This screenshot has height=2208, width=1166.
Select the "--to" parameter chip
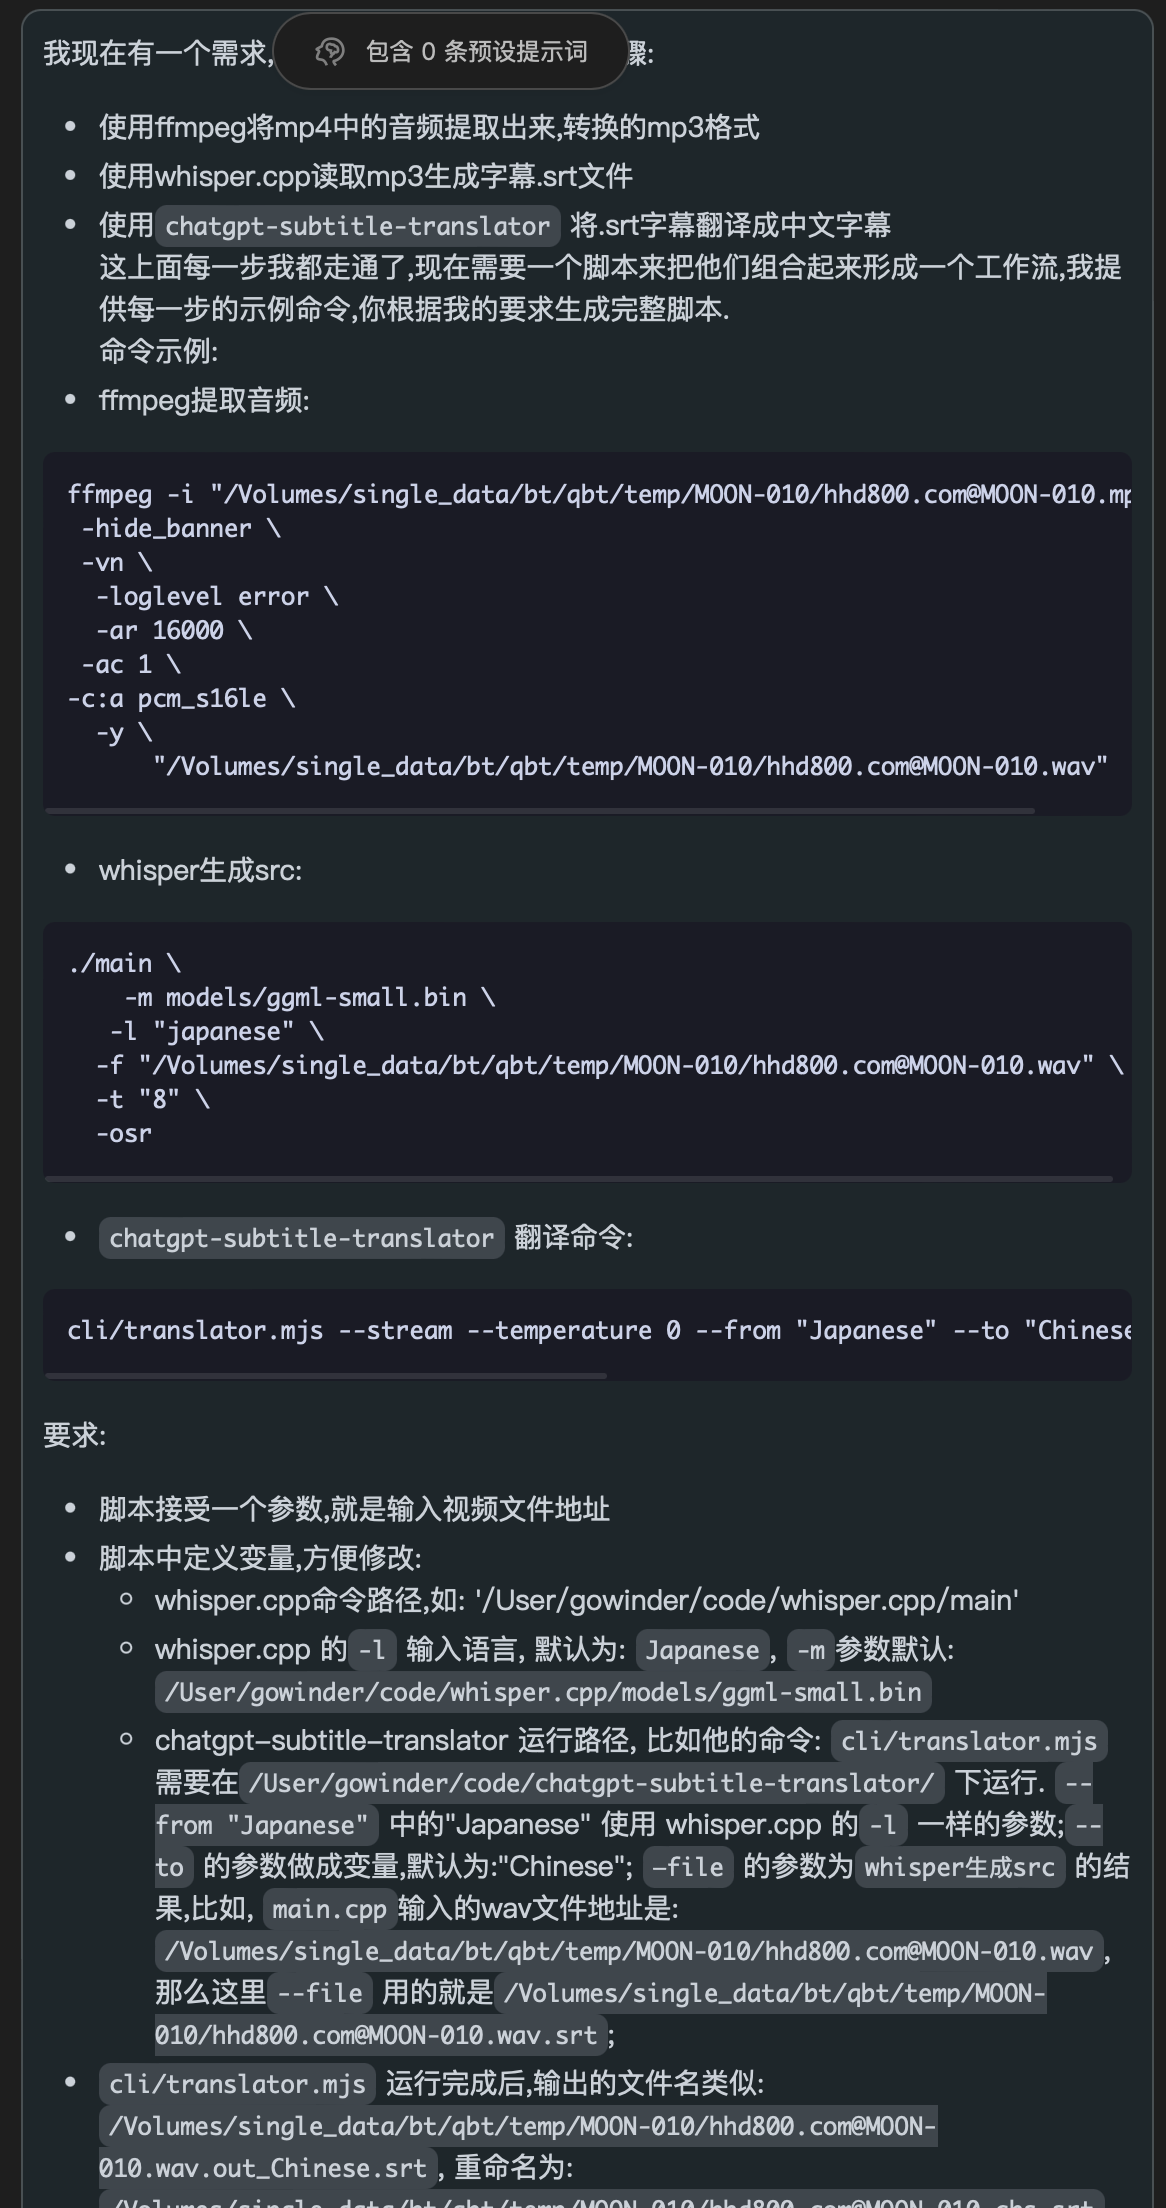[x=166, y=1866]
